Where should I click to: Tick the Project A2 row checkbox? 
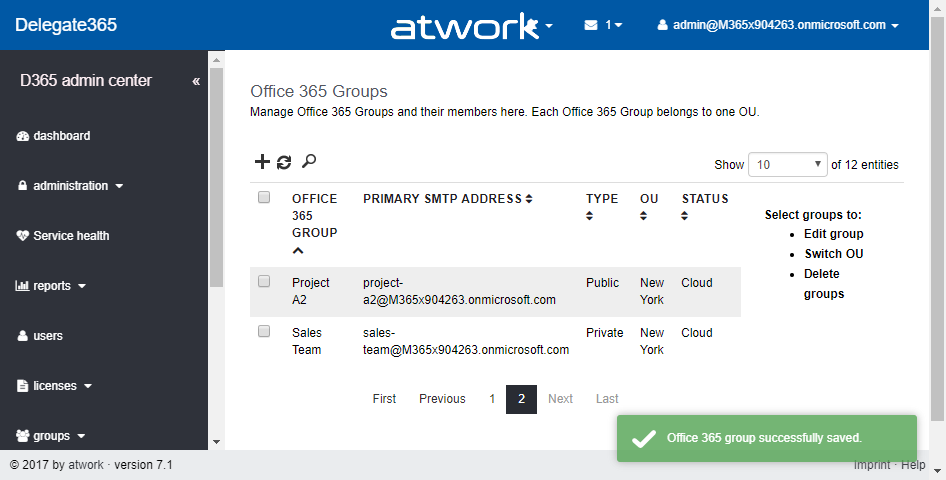(x=264, y=282)
